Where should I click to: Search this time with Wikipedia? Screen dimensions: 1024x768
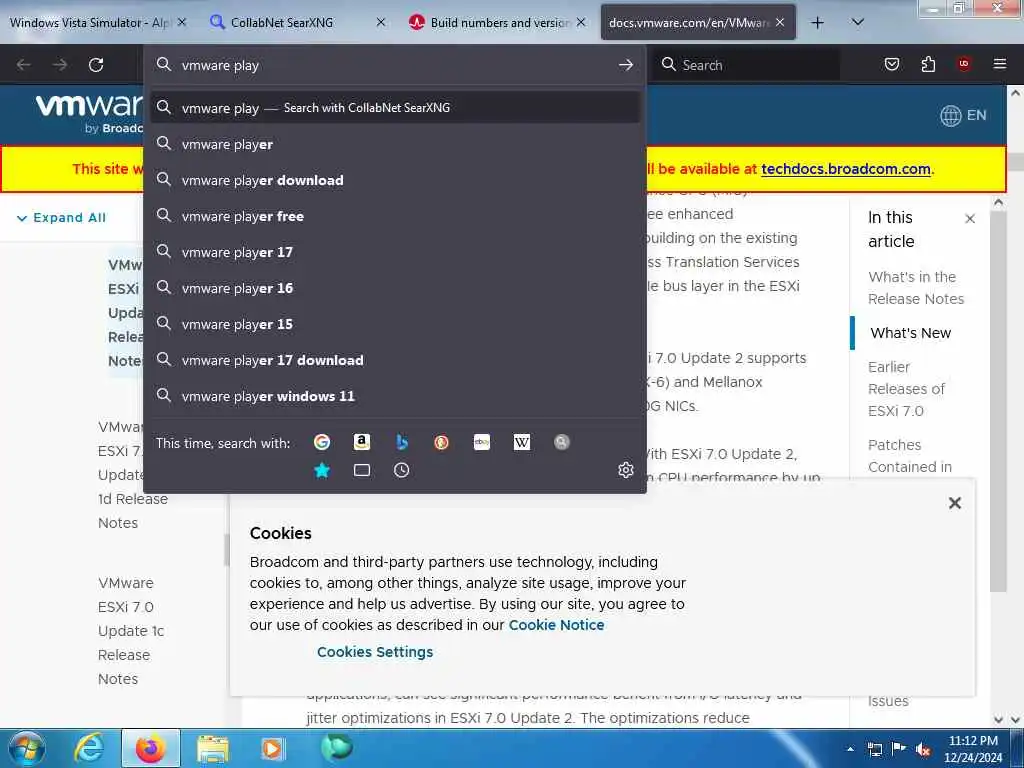(x=522, y=442)
